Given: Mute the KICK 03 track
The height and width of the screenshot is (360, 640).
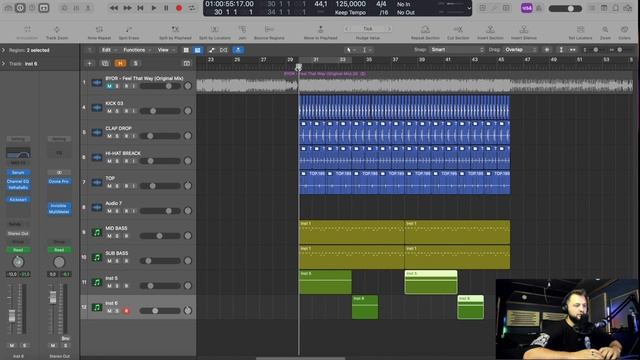Looking at the screenshot, I should (x=109, y=111).
